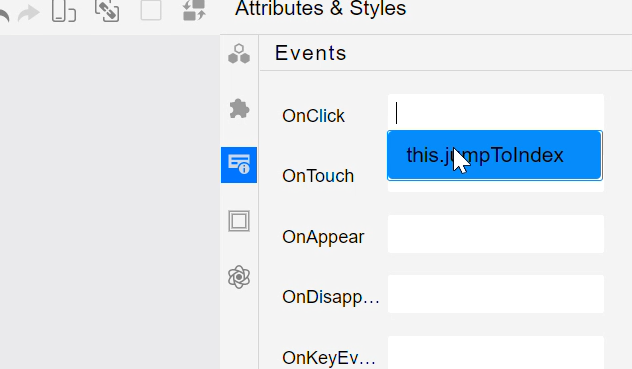
Task: Click inside the OnClick input field
Action: [496, 113]
